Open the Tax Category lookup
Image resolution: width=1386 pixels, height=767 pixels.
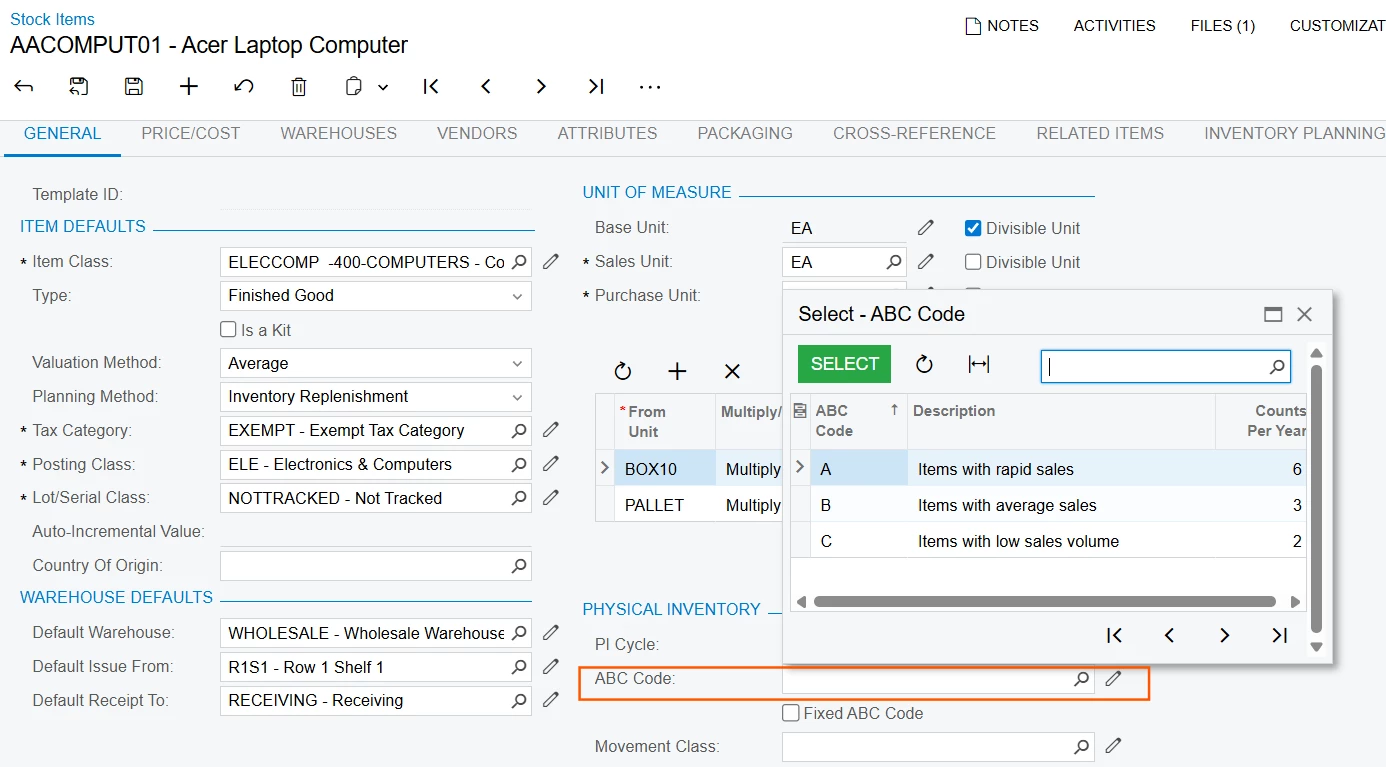(x=519, y=431)
